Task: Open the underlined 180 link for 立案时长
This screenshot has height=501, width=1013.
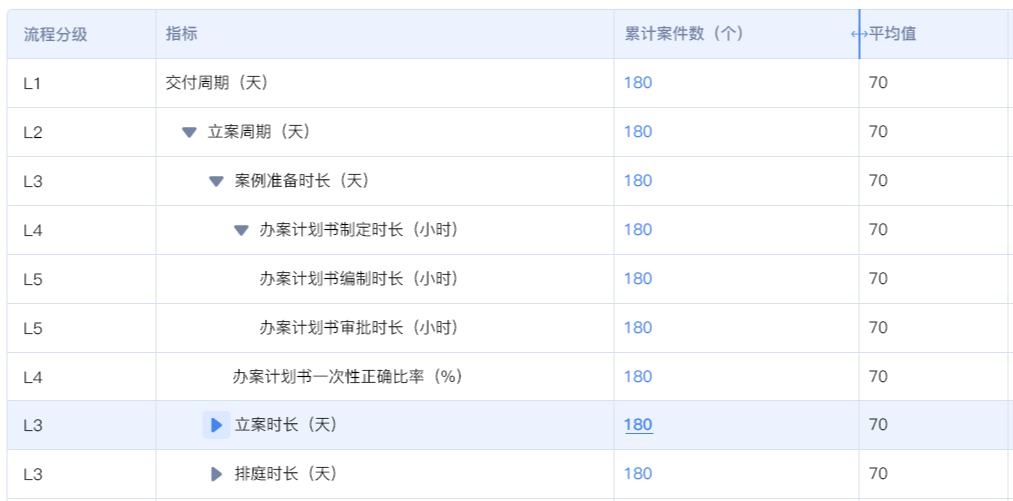Action: click(x=638, y=425)
